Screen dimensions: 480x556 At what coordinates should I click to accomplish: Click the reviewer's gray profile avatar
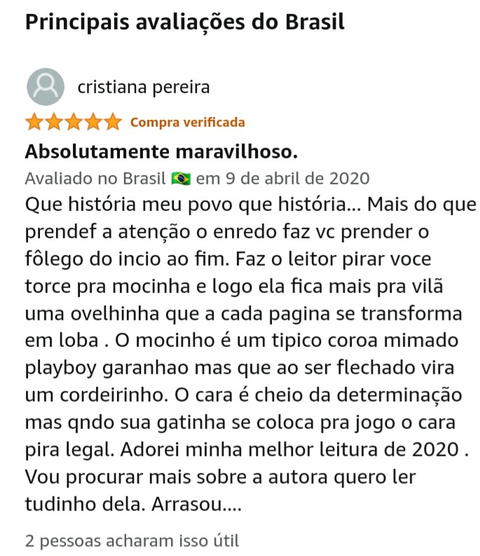45,87
